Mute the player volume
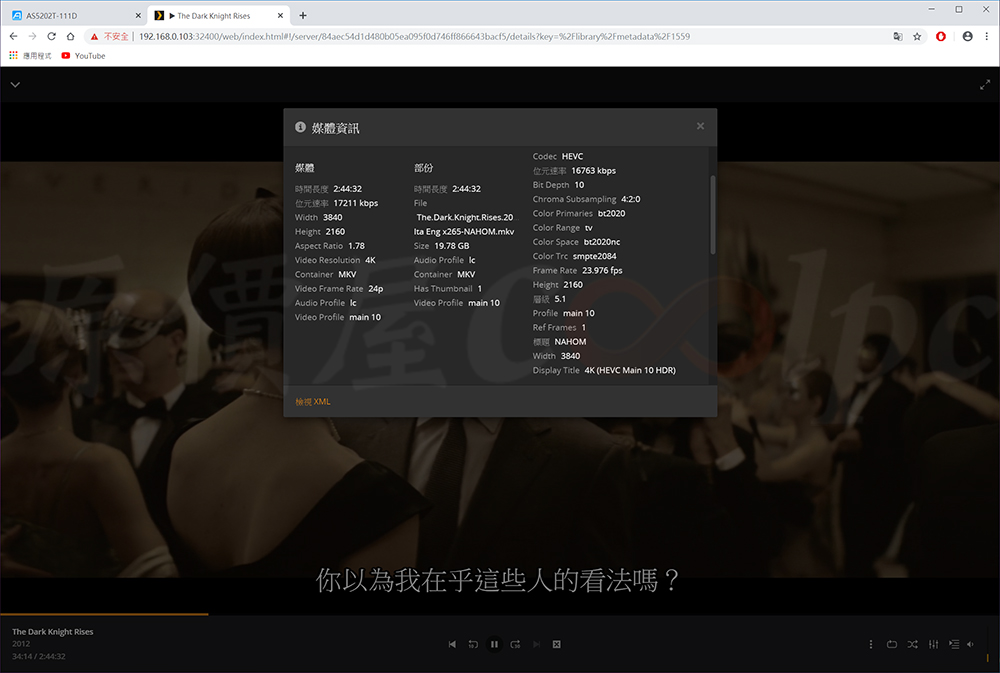This screenshot has height=673, width=1000. click(x=971, y=644)
